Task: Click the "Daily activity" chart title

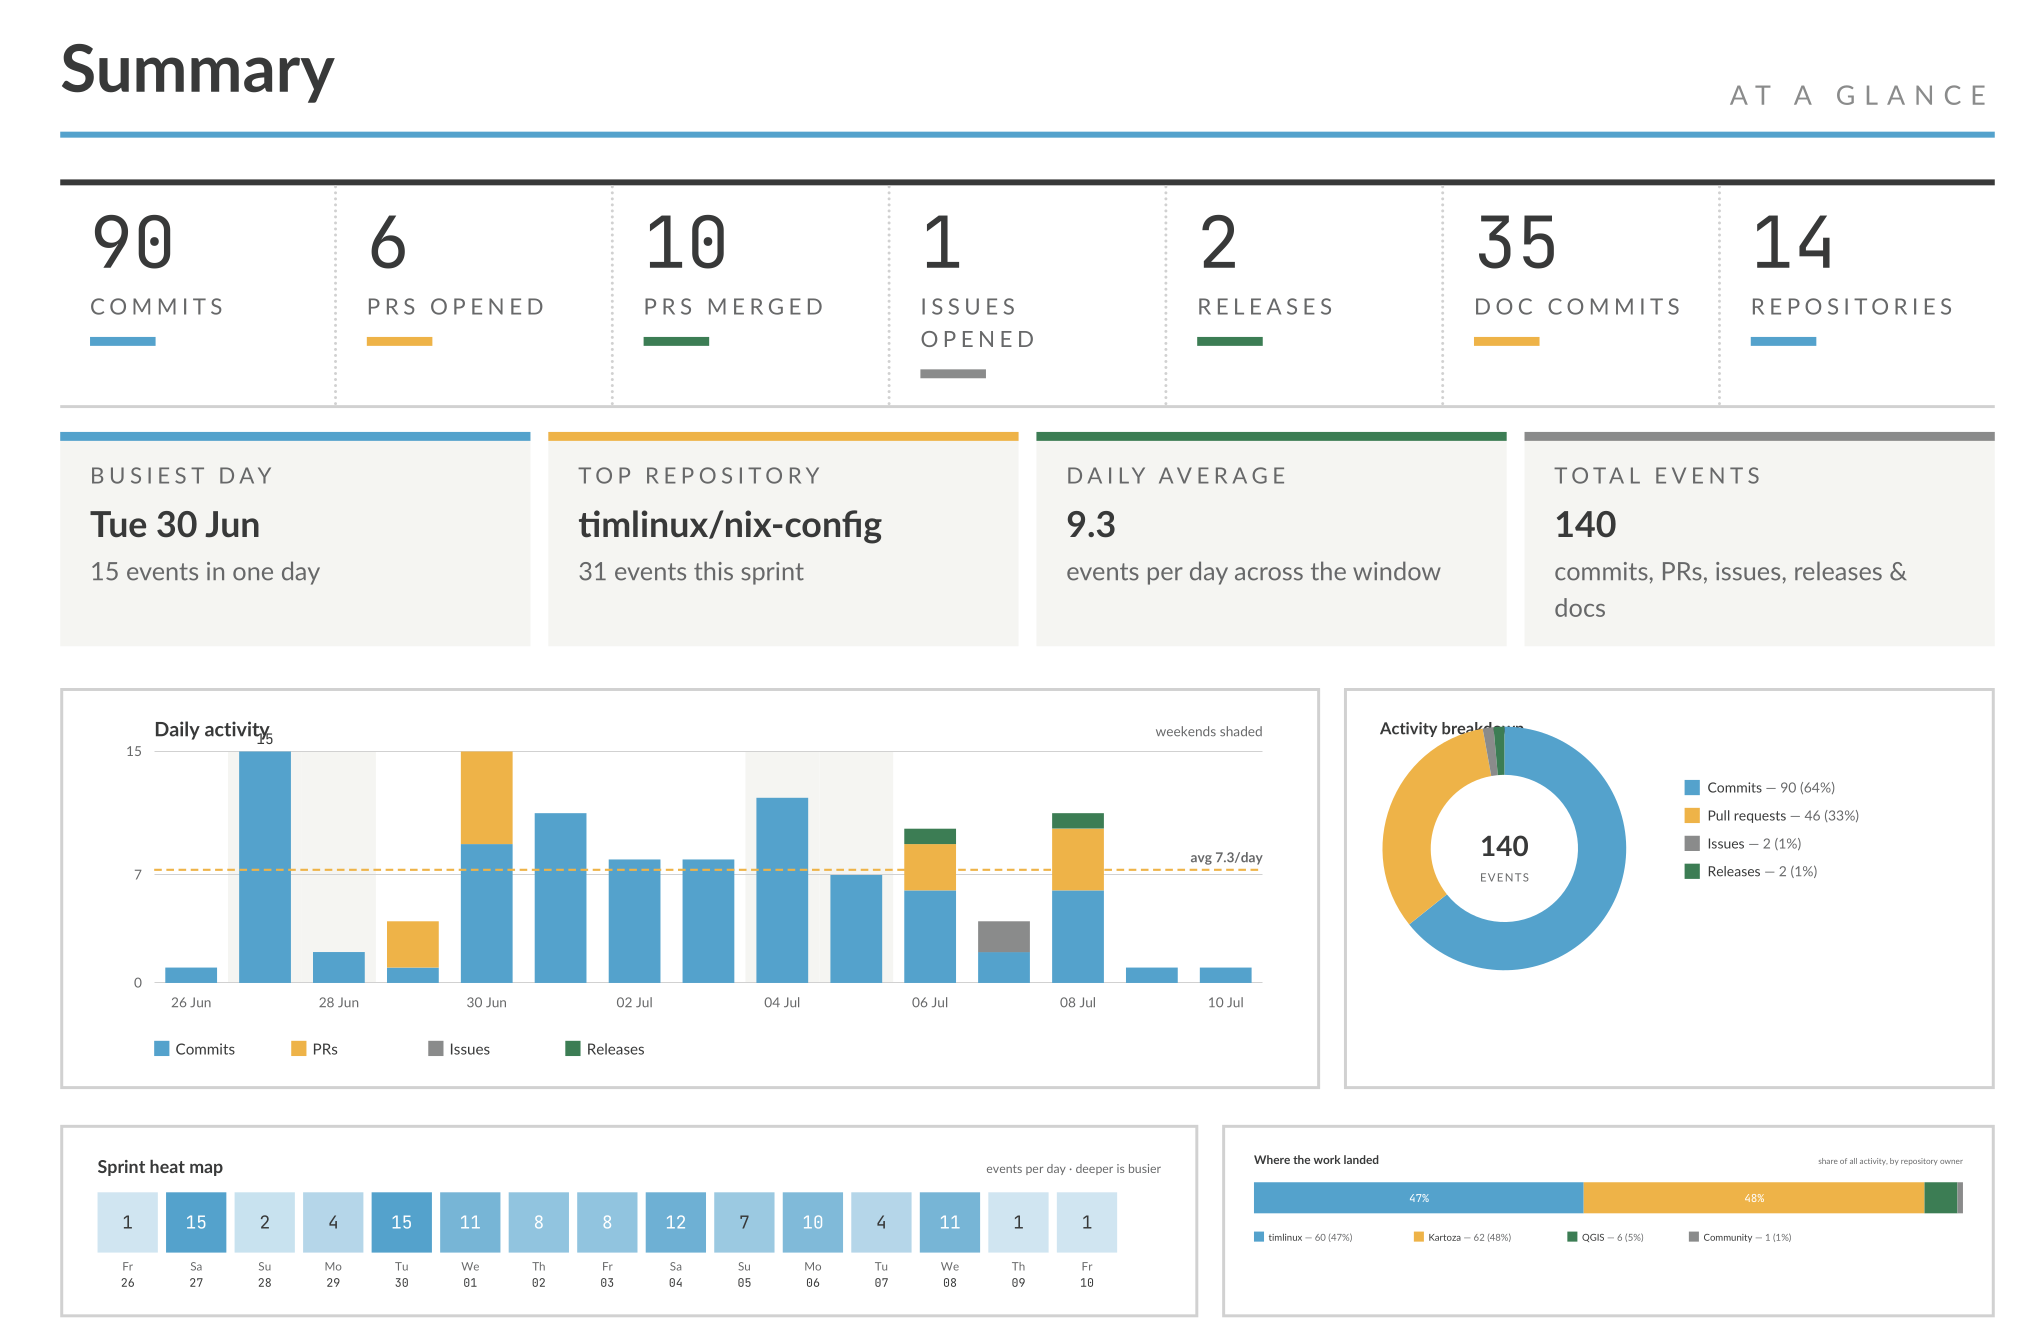Action: click(212, 729)
